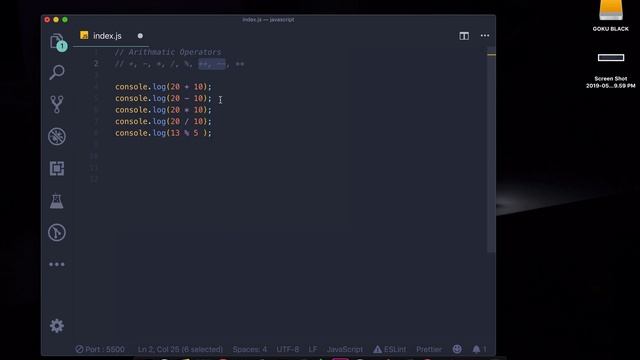This screenshot has height=360, width=640.
Task: Open the Test flask icon in activity bar
Action: pyautogui.click(x=57, y=201)
